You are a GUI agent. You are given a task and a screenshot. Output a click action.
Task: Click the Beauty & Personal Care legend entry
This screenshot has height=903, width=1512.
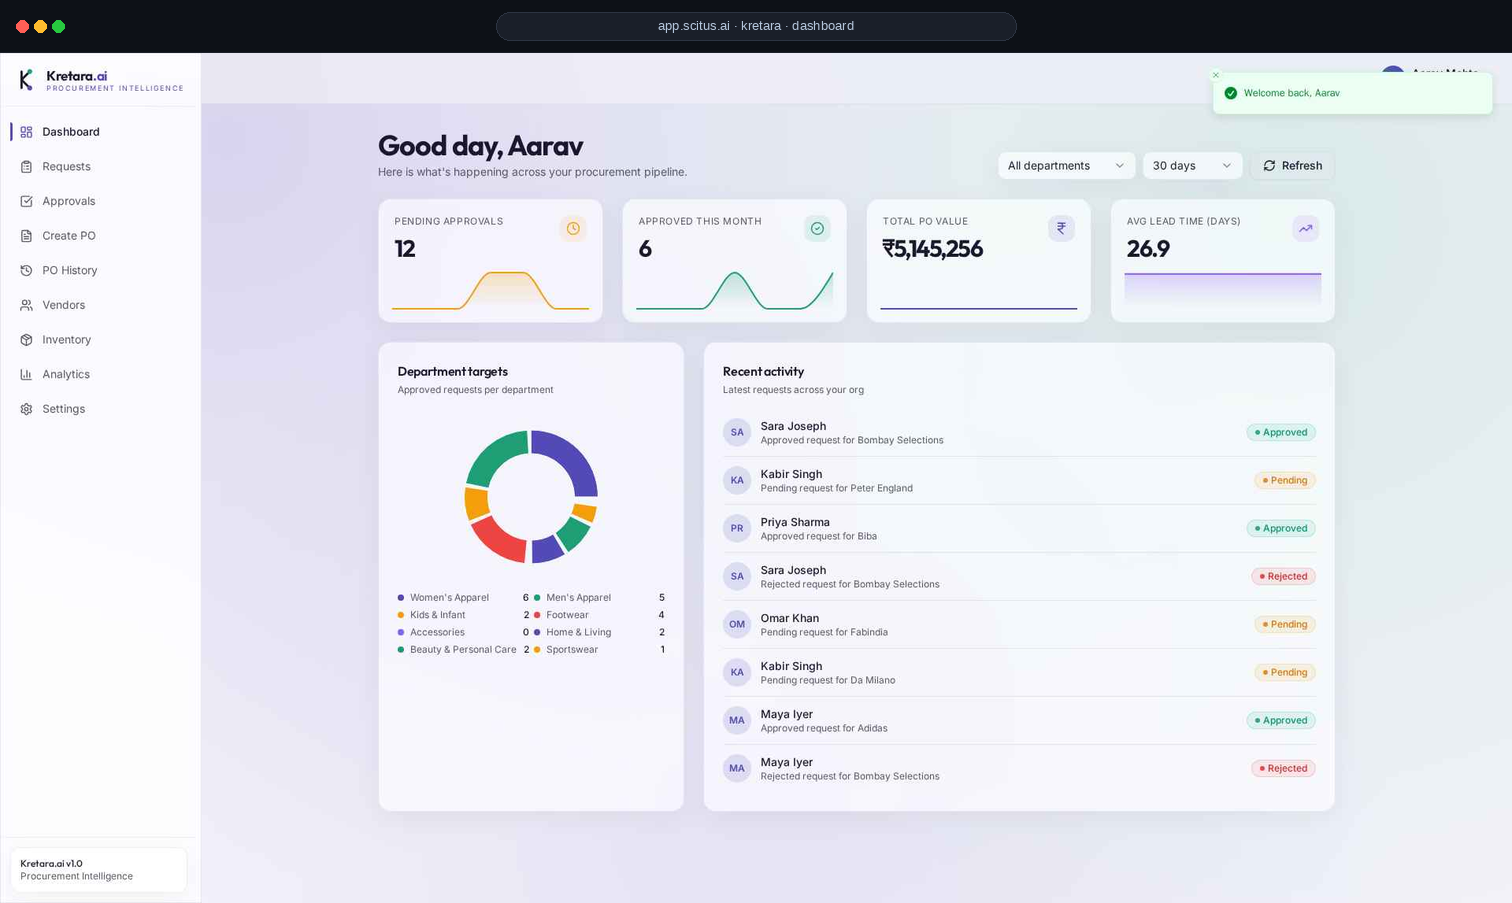click(463, 650)
